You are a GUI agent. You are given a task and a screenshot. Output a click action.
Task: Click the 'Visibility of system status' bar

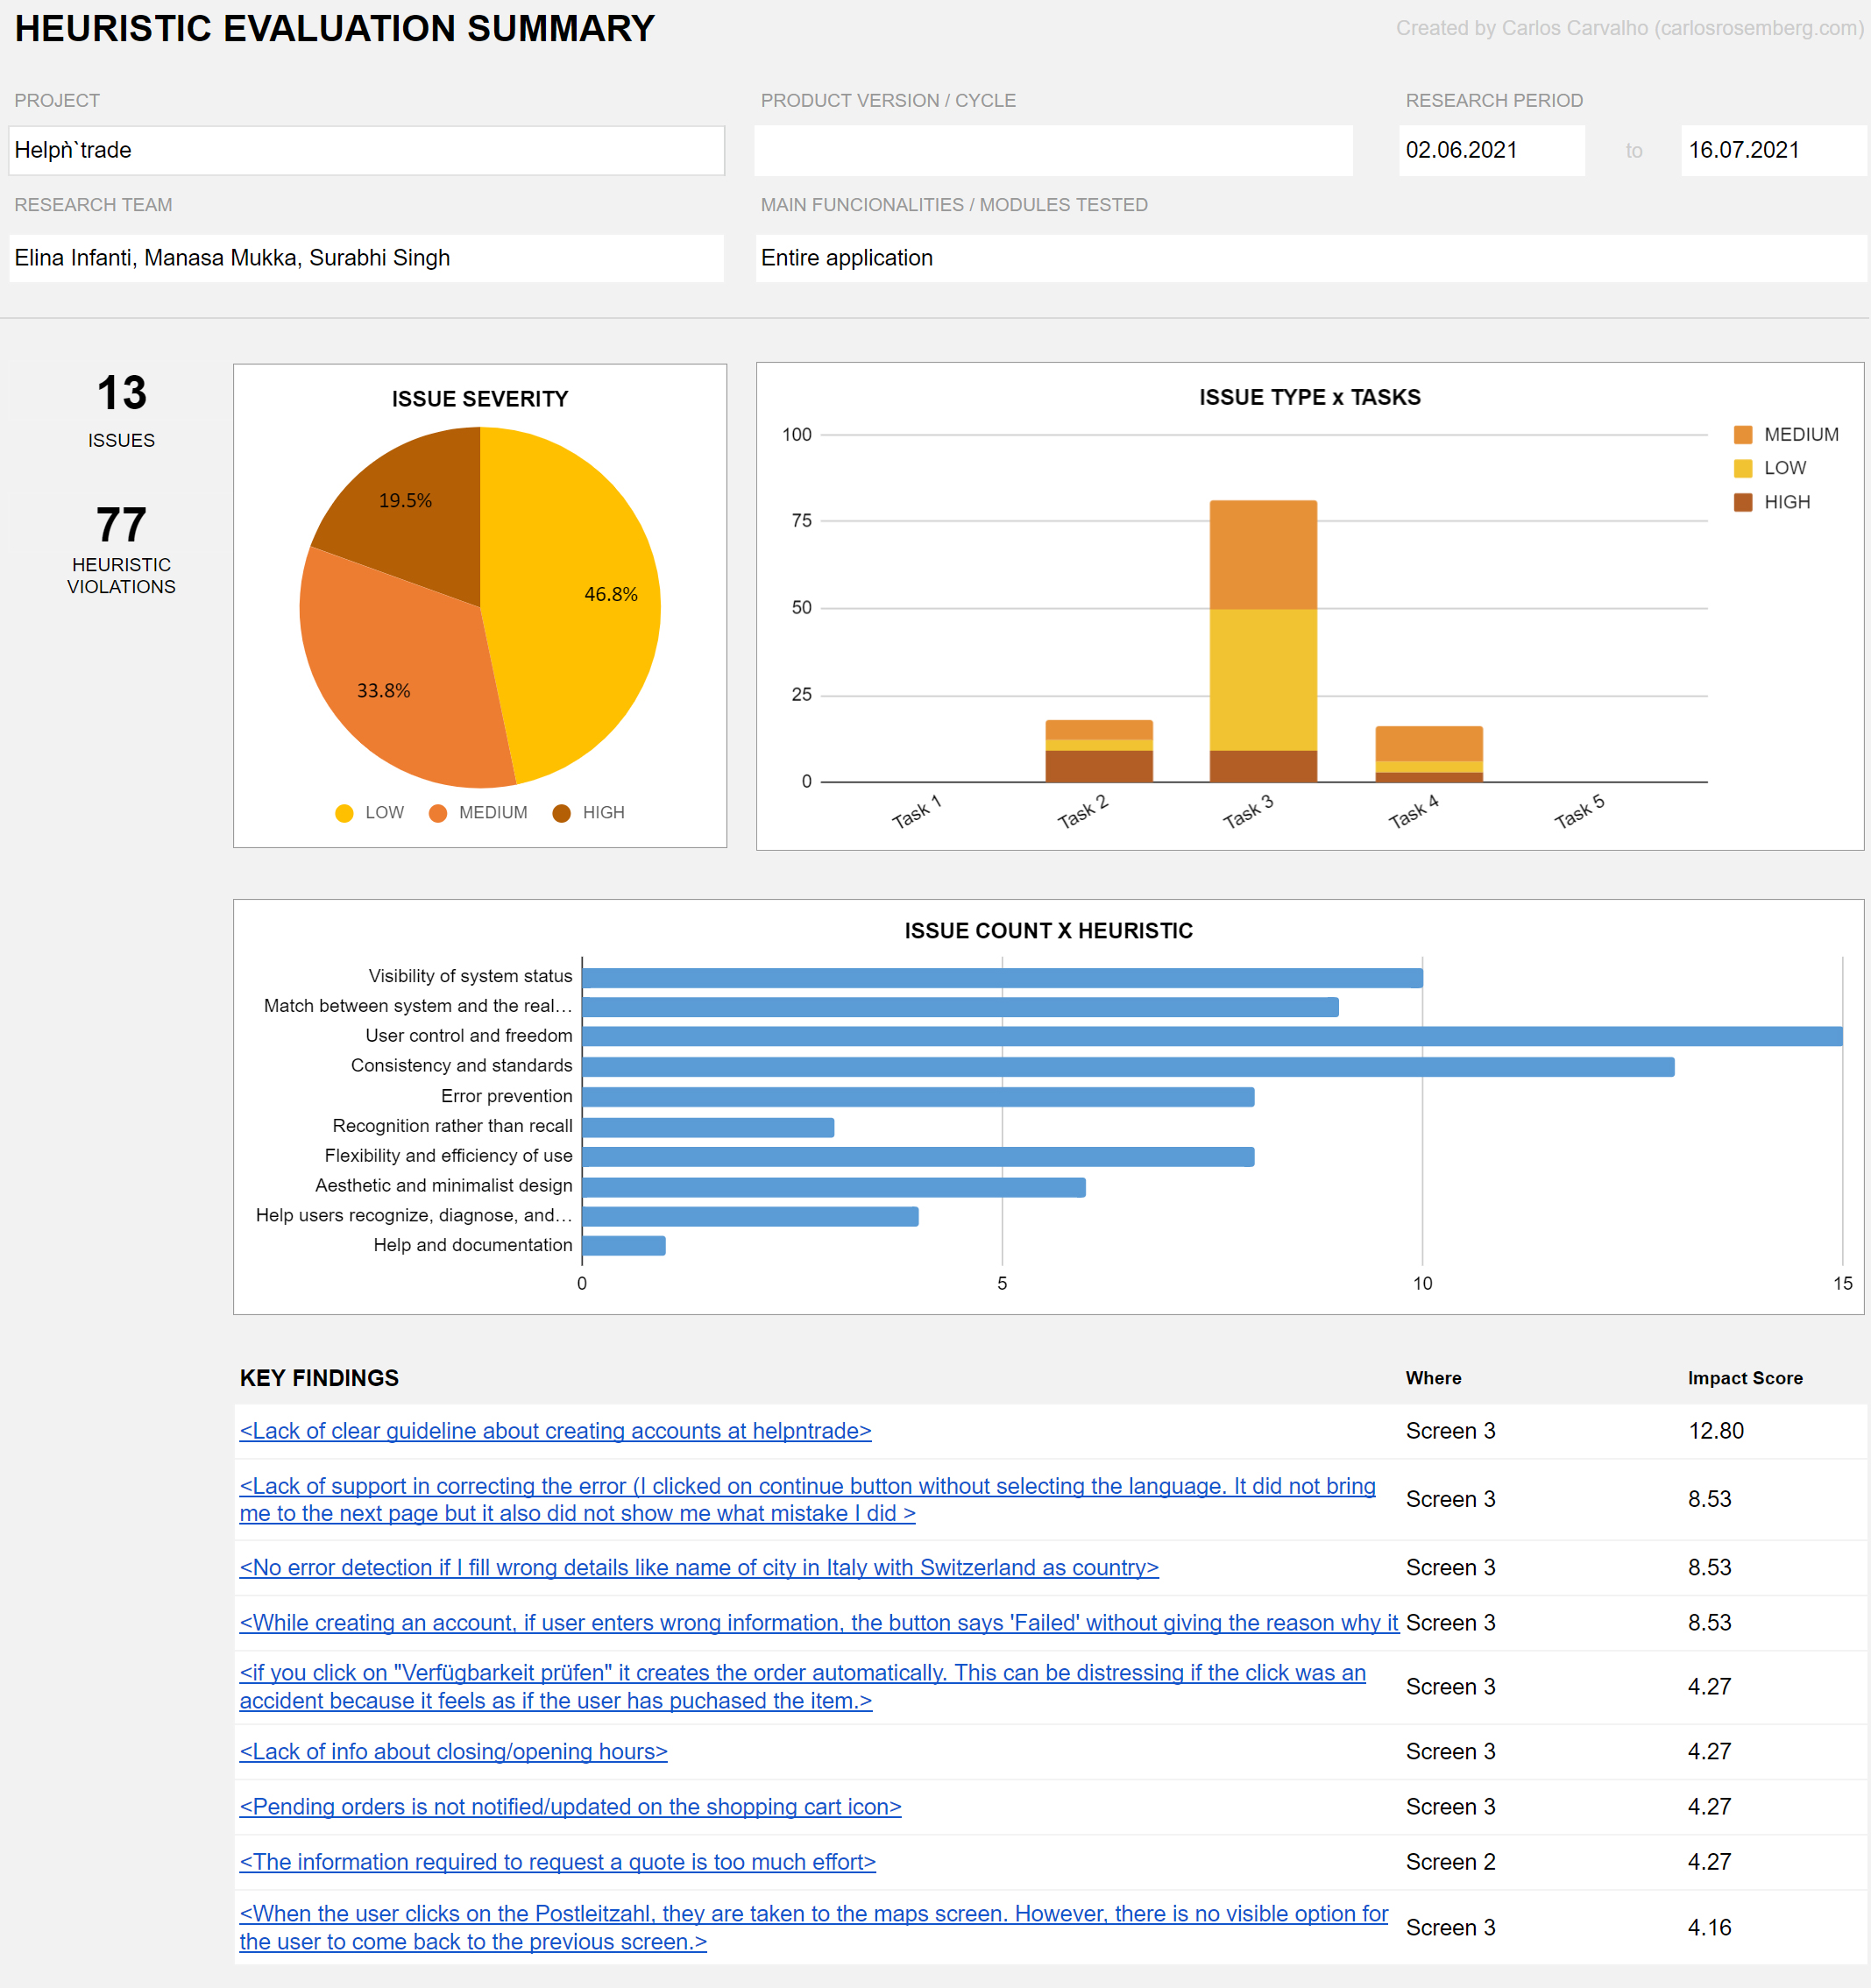[x=1002, y=977]
